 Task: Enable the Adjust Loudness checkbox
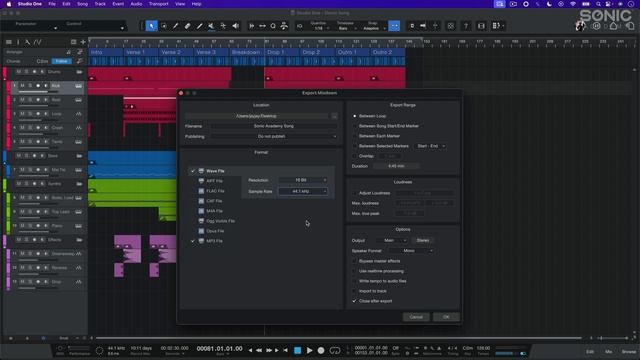[x=354, y=193]
